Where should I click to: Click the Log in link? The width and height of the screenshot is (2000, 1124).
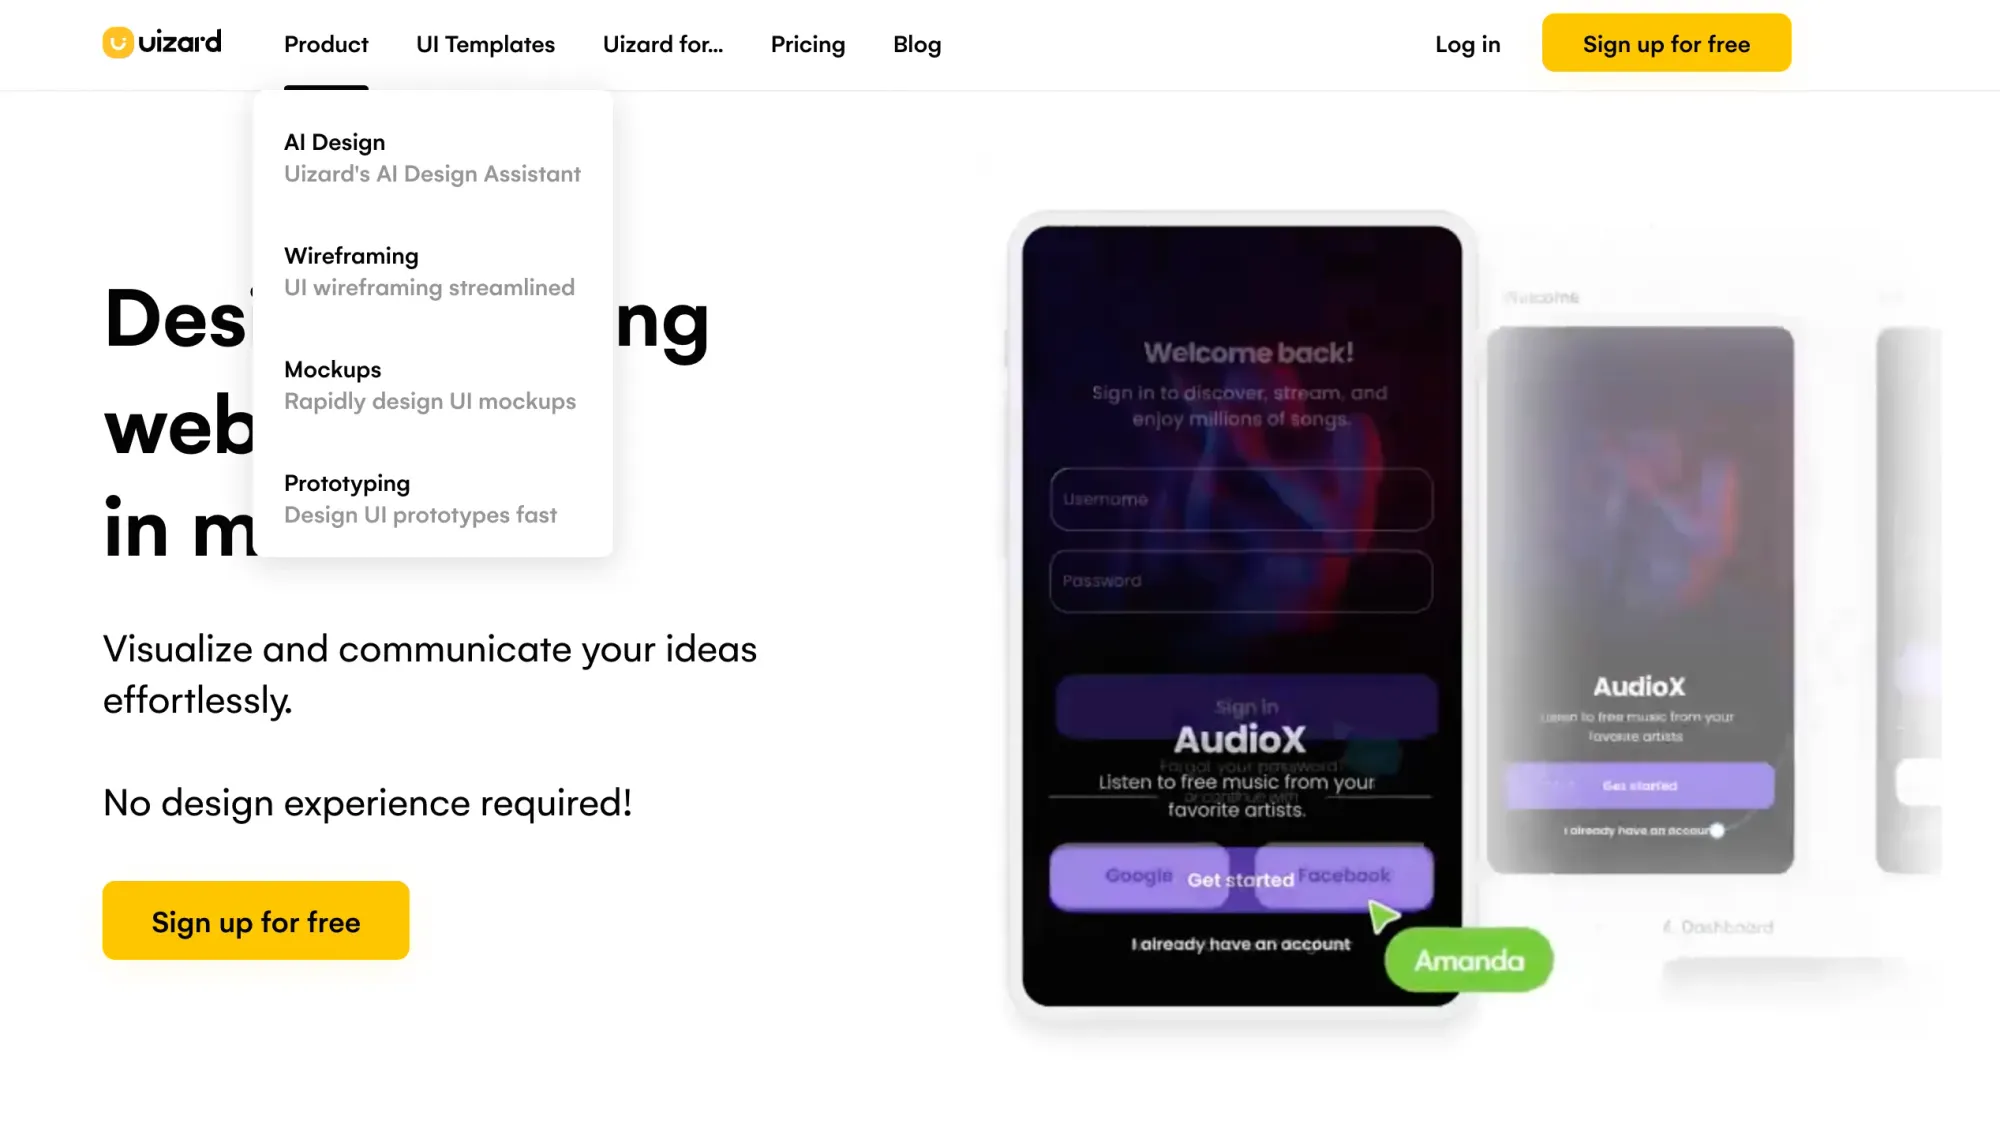(x=1467, y=44)
